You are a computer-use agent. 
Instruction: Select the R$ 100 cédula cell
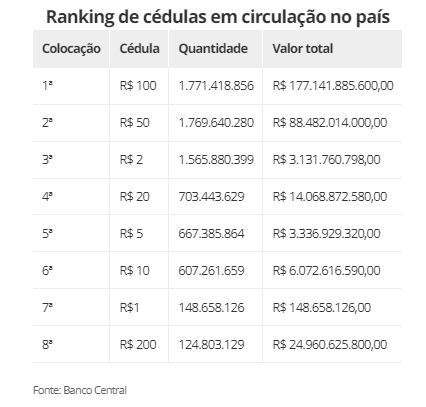[138, 86]
